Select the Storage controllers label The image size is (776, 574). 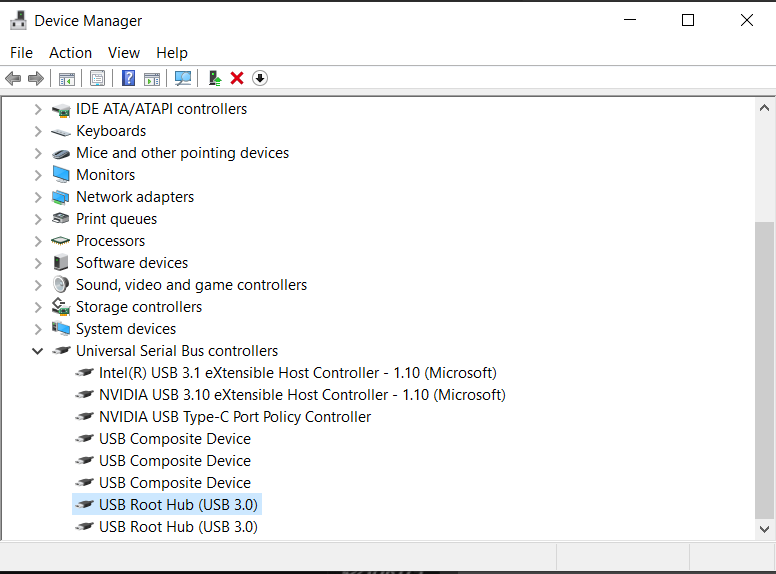[139, 307]
